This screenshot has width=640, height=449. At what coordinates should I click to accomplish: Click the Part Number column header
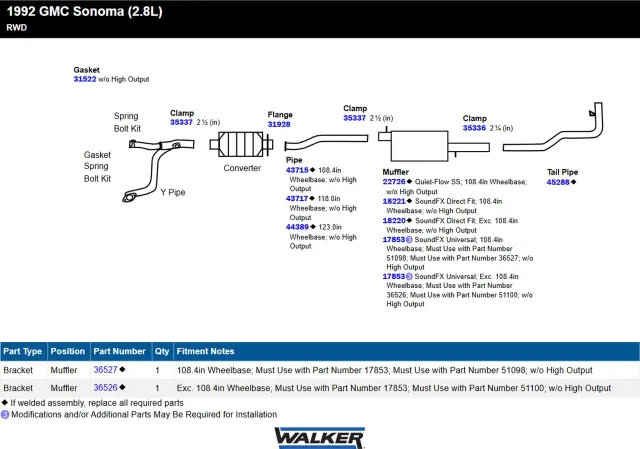click(119, 351)
